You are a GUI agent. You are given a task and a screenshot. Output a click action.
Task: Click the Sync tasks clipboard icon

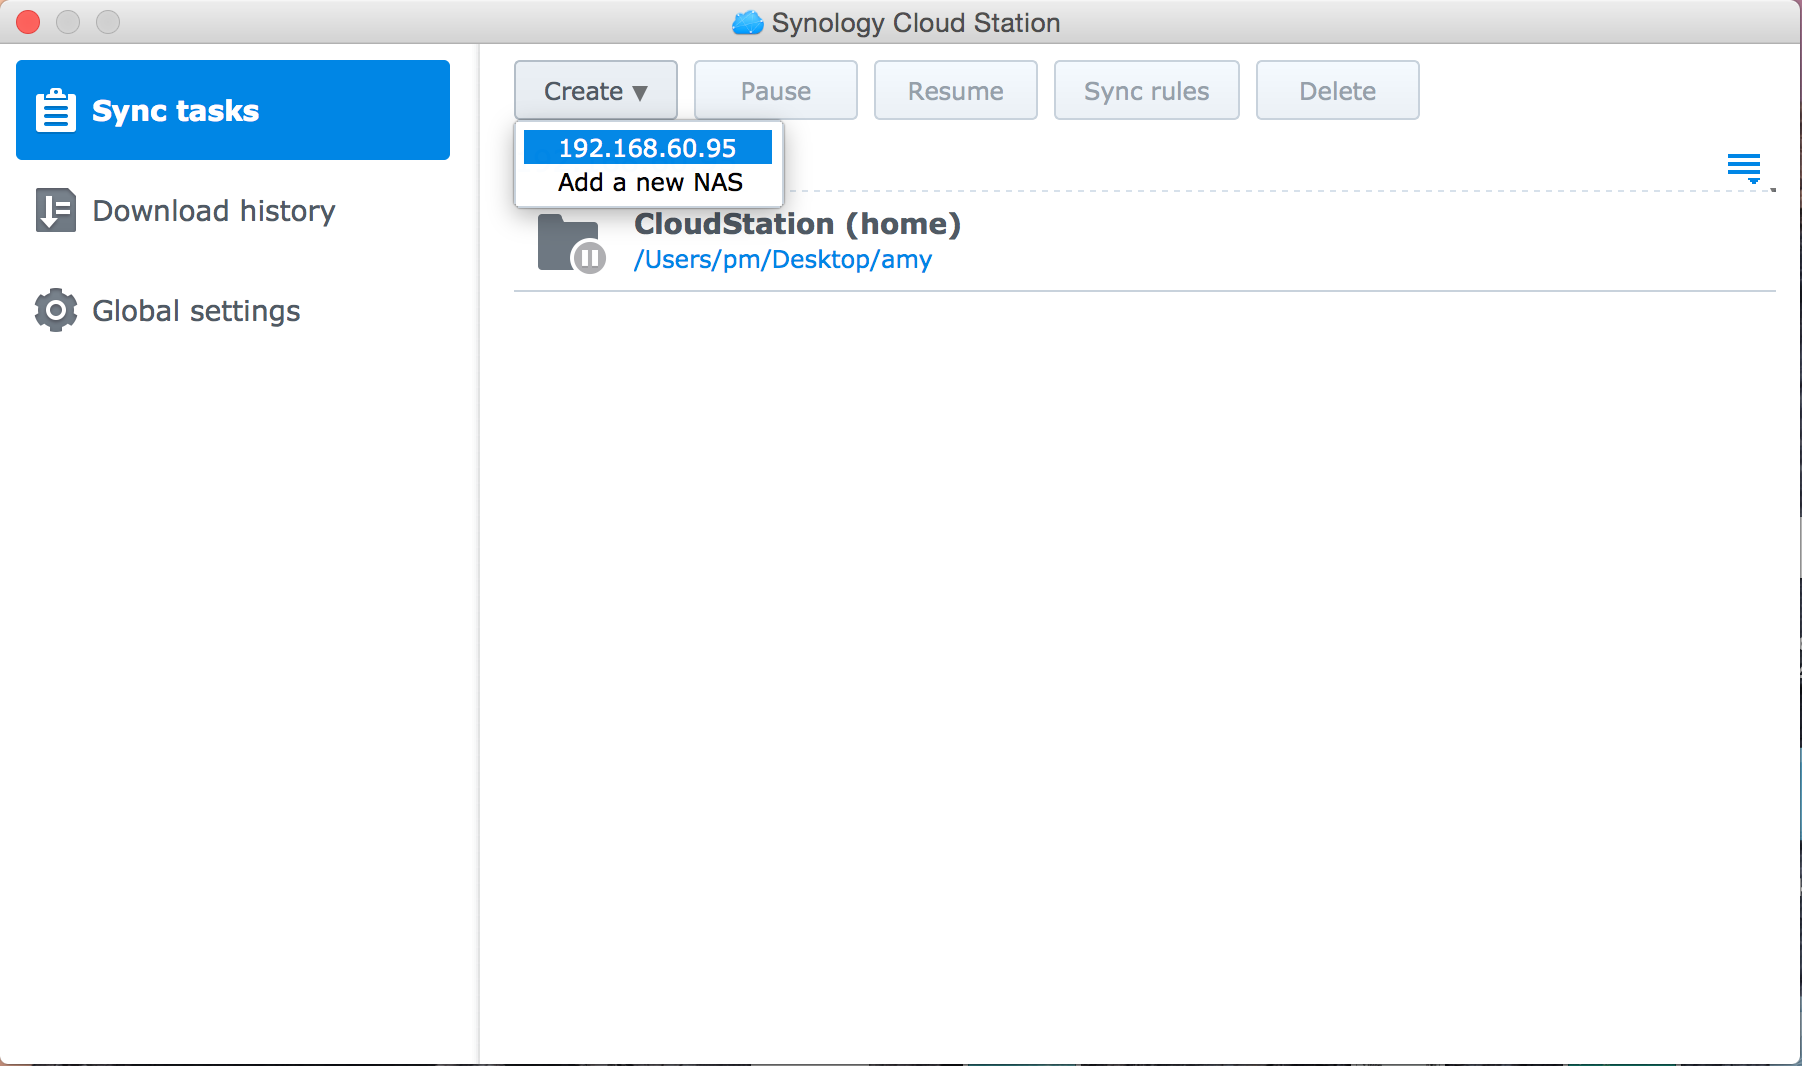click(x=55, y=110)
